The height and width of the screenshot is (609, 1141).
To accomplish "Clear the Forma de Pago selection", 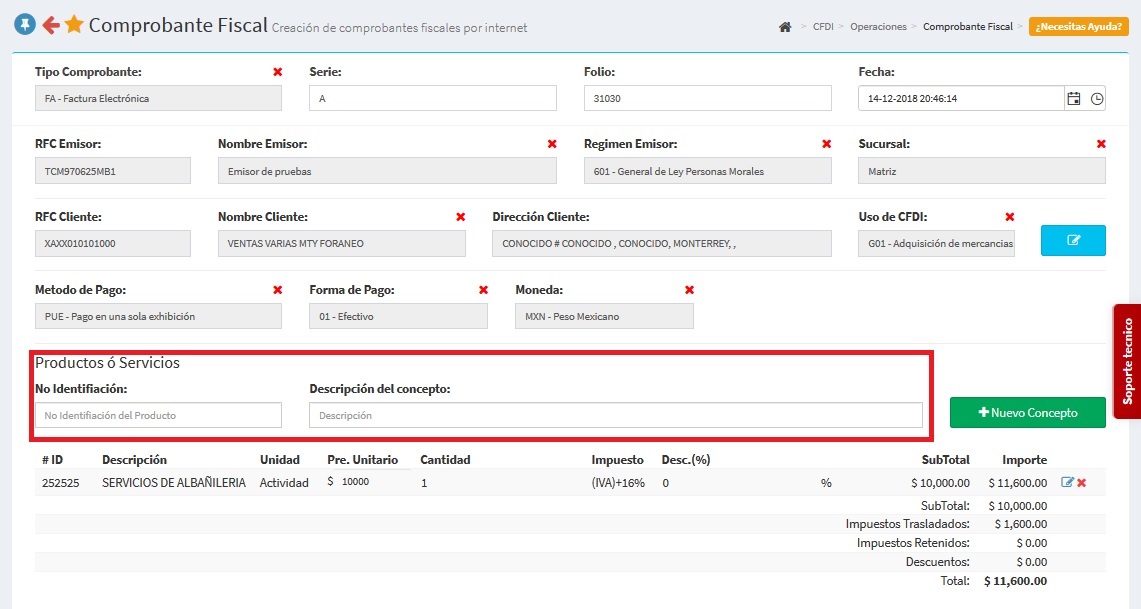I will point(483,290).
